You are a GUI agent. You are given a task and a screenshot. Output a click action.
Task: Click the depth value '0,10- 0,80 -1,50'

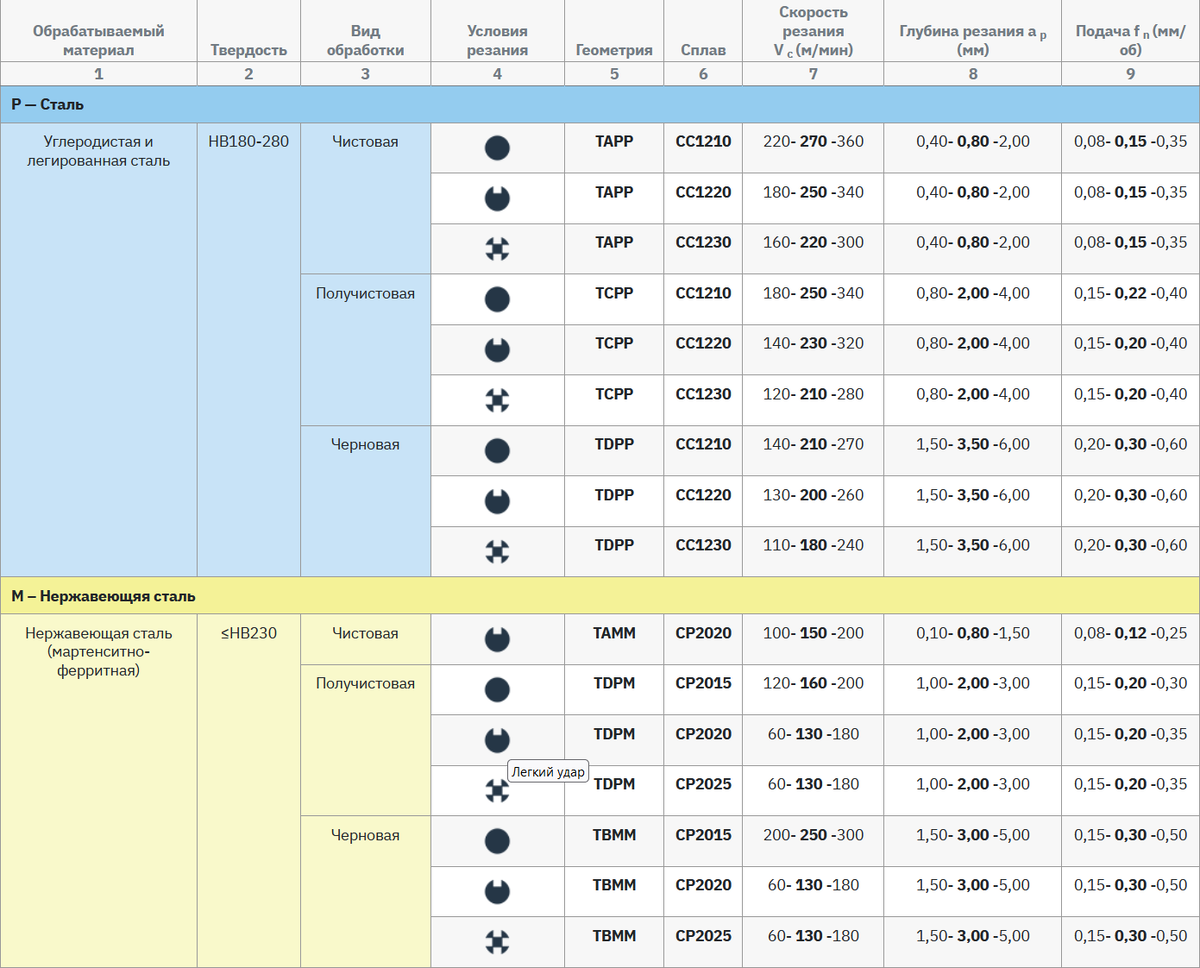pyautogui.click(x=973, y=633)
